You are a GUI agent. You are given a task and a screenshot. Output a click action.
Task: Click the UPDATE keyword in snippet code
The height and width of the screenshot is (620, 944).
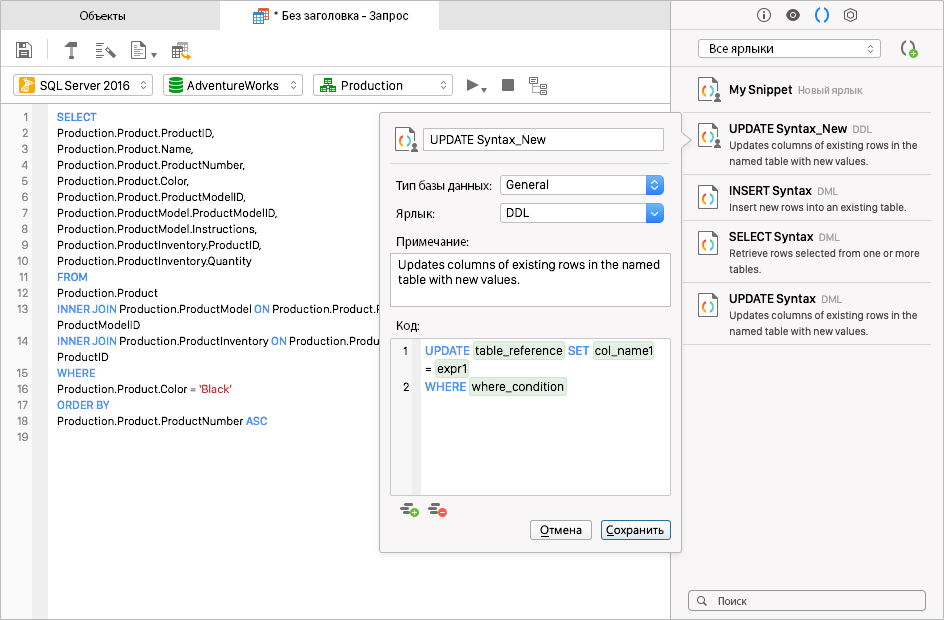point(447,350)
